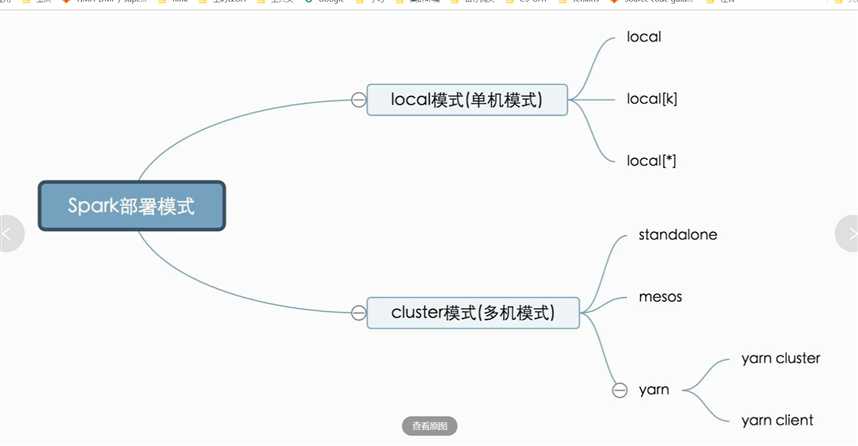Go to the next image arrow
The image size is (858, 446).
pyautogui.click(x=848, y=234)
